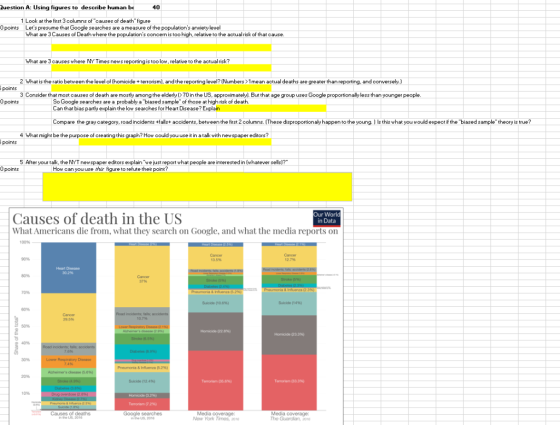Click the question 4 'purpose of creating this graph' text
560x425 pixels.
point(147,135)
